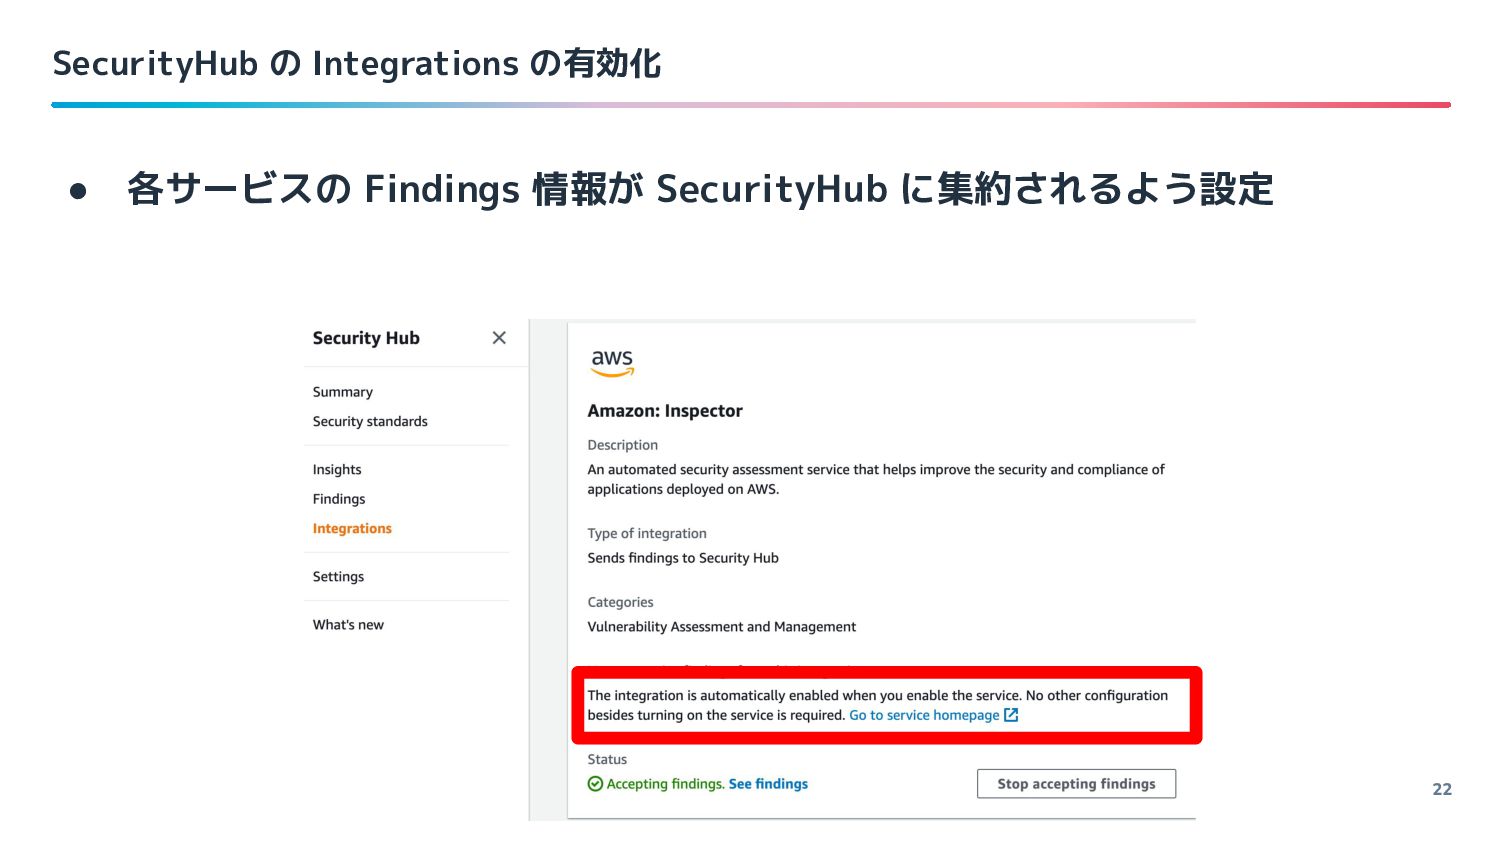Click the Stop accepting findings button
The width and height of the screenshot is (1500, 844).
pyautogui.click(x=1076, y=784)
